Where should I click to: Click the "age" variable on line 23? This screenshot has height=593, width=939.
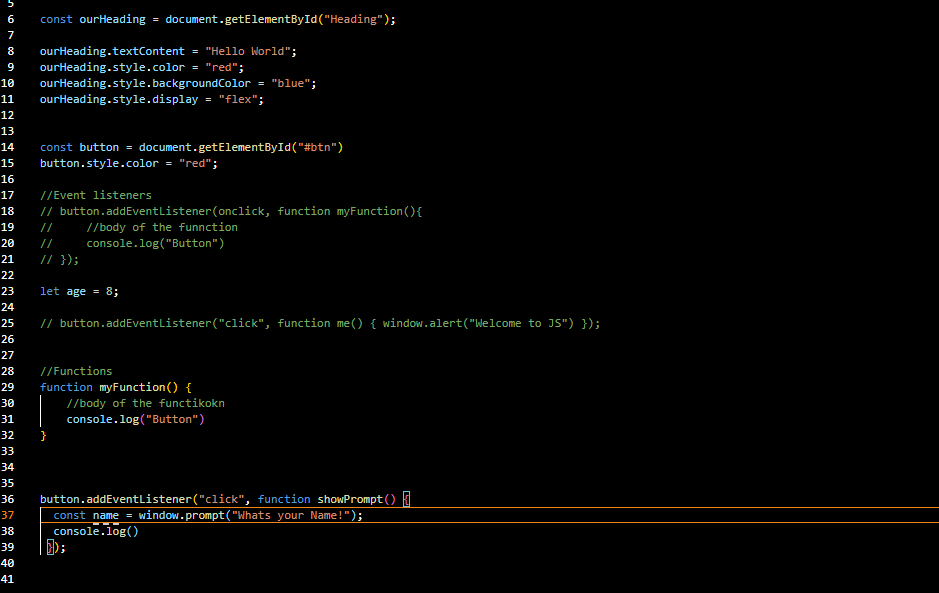tap(76, 292)
